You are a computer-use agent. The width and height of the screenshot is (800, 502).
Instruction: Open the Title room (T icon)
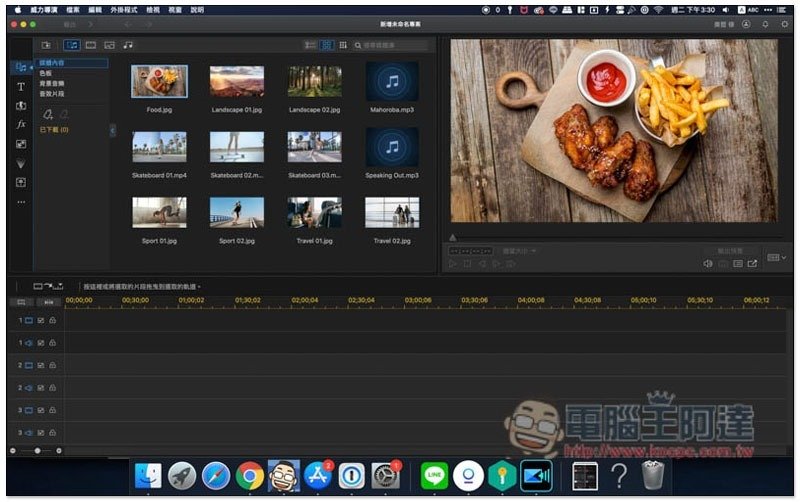(21, 87)
